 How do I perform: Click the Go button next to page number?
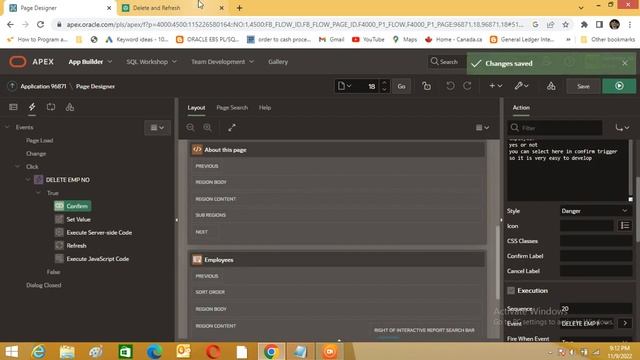(401, 86)
